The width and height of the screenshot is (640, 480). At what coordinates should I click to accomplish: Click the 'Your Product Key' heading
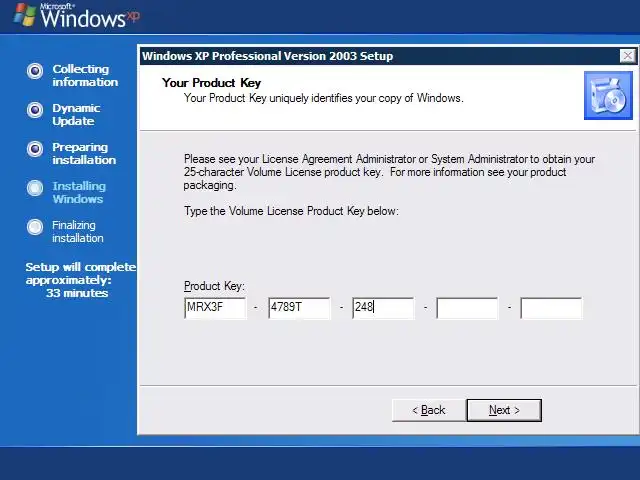(x=211, y=83)
